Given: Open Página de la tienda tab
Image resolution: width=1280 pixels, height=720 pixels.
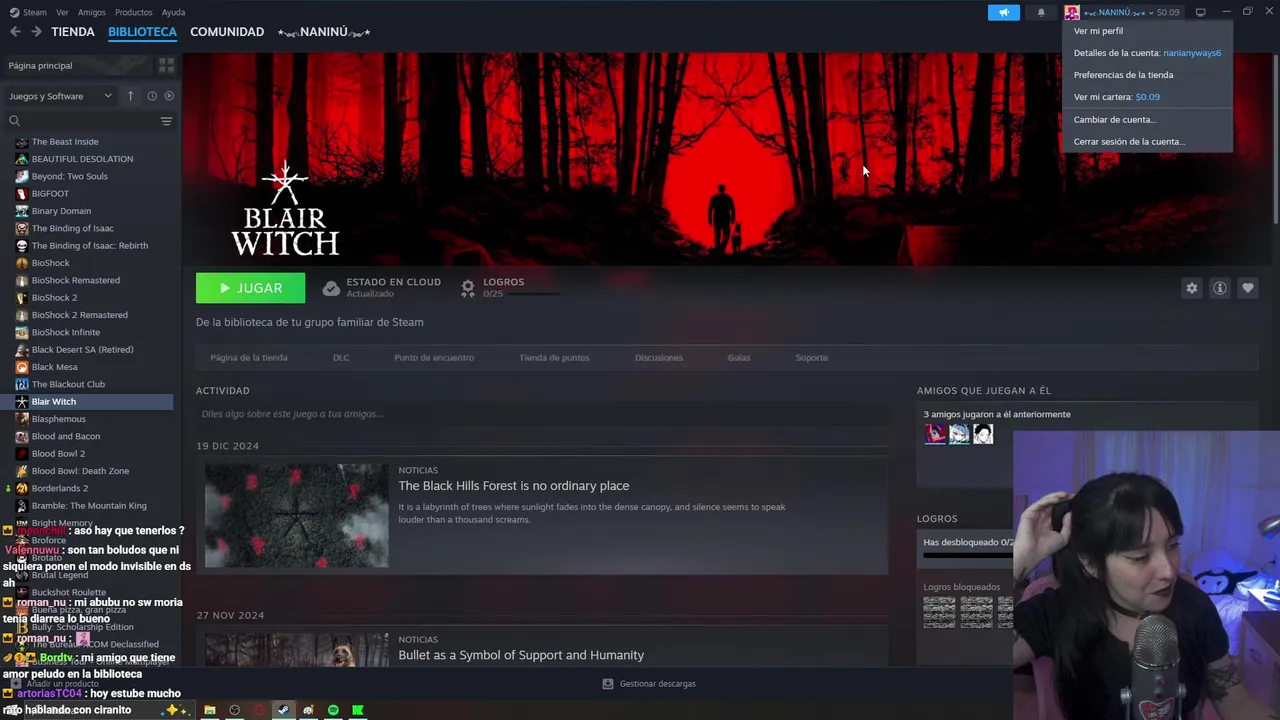Looking at the screenshot, I should [249, 357].
